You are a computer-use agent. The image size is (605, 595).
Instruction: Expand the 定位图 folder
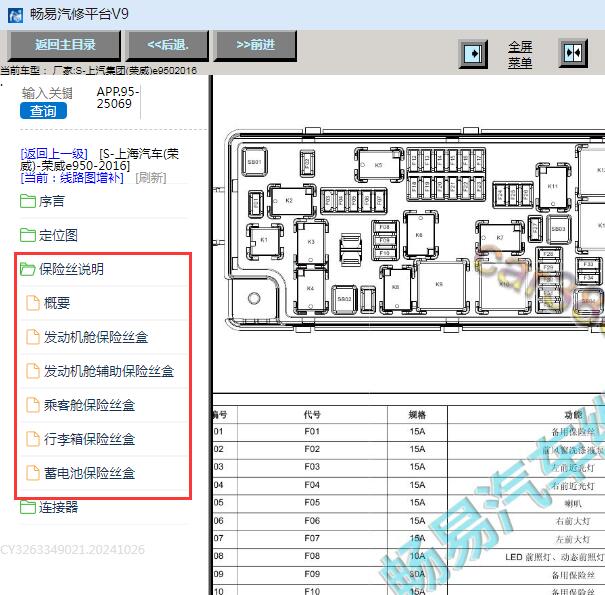tap(58, 235)
